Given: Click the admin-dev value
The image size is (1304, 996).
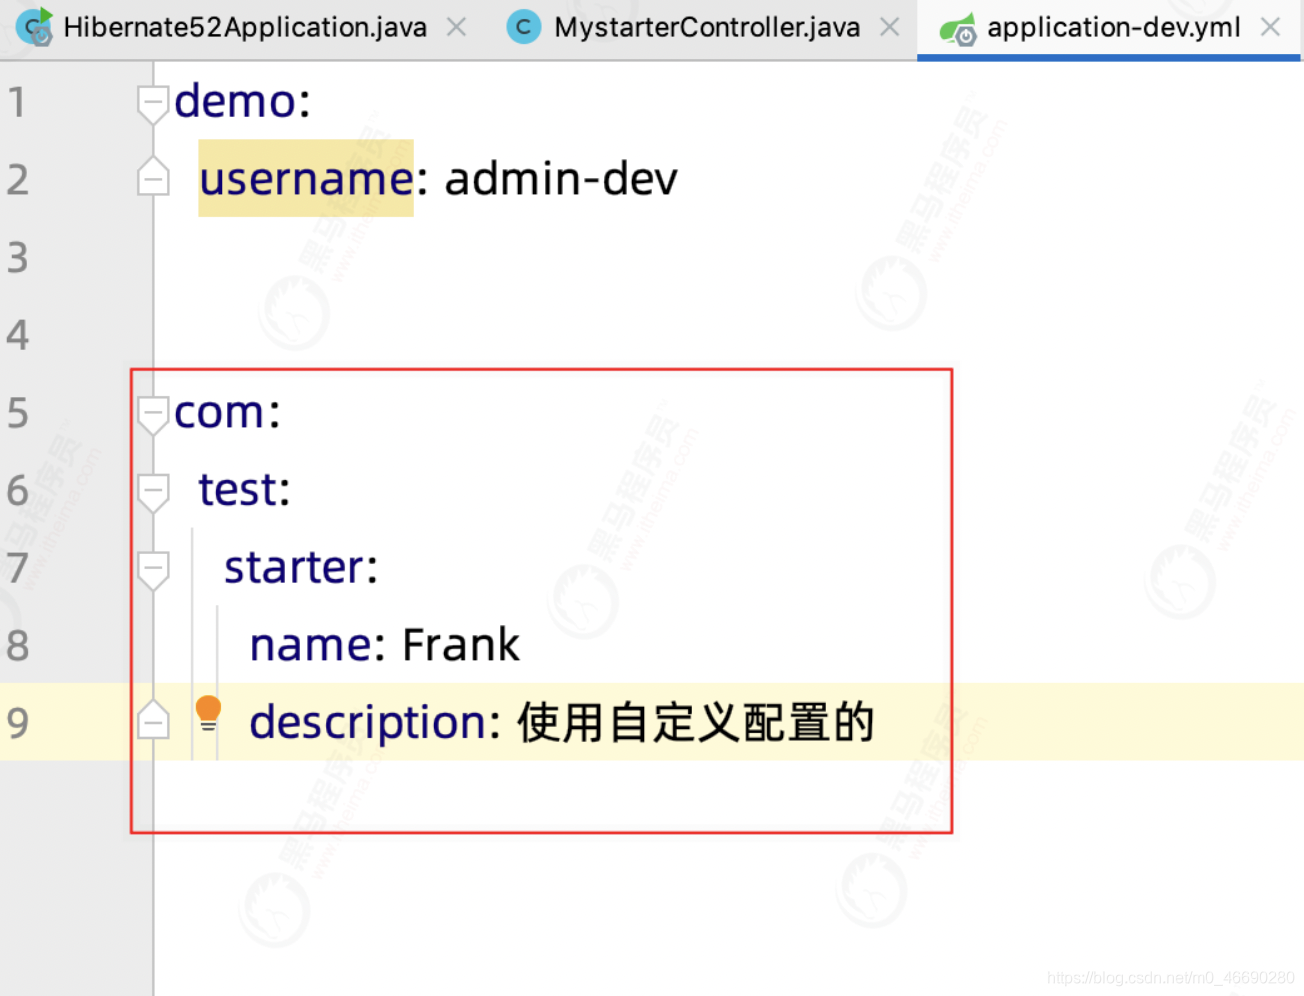Looking at the screenshot, I should coord(561,179).
